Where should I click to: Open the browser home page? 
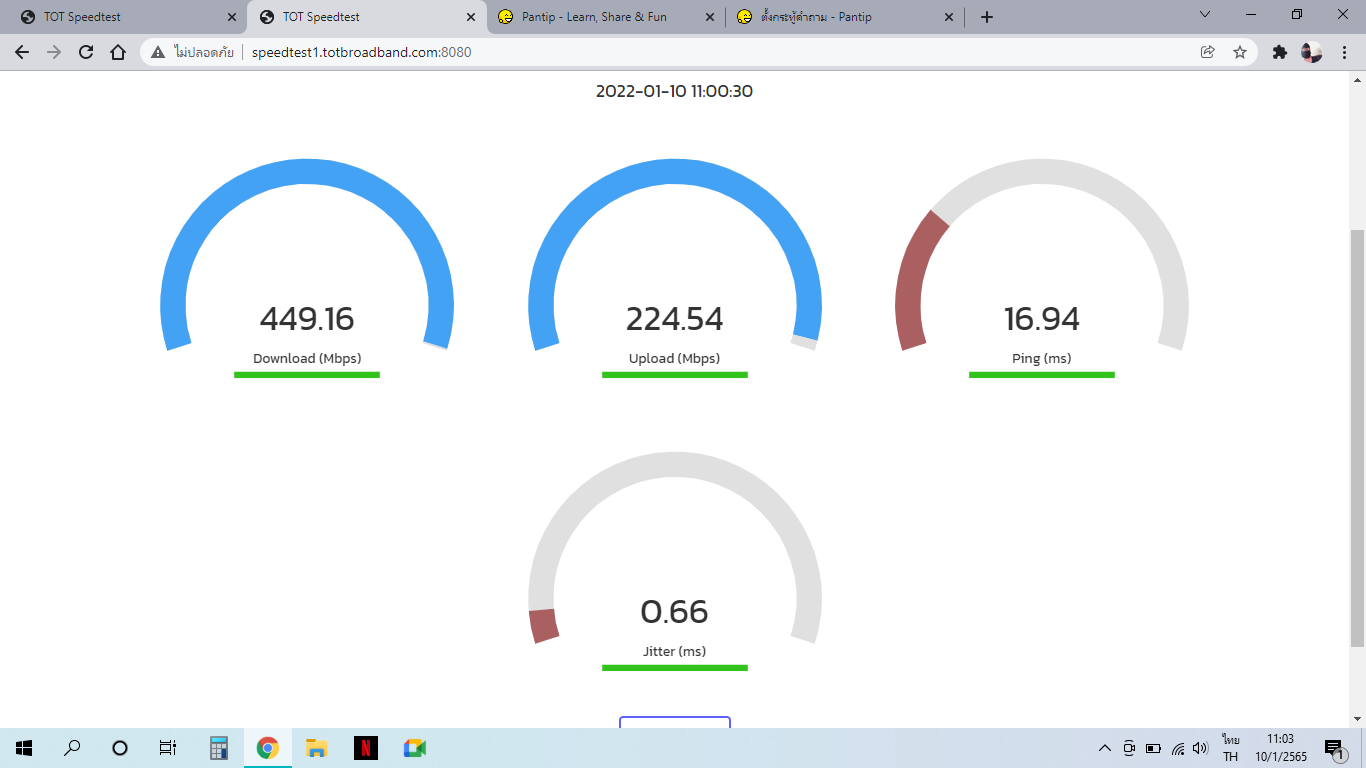point(118,52)
